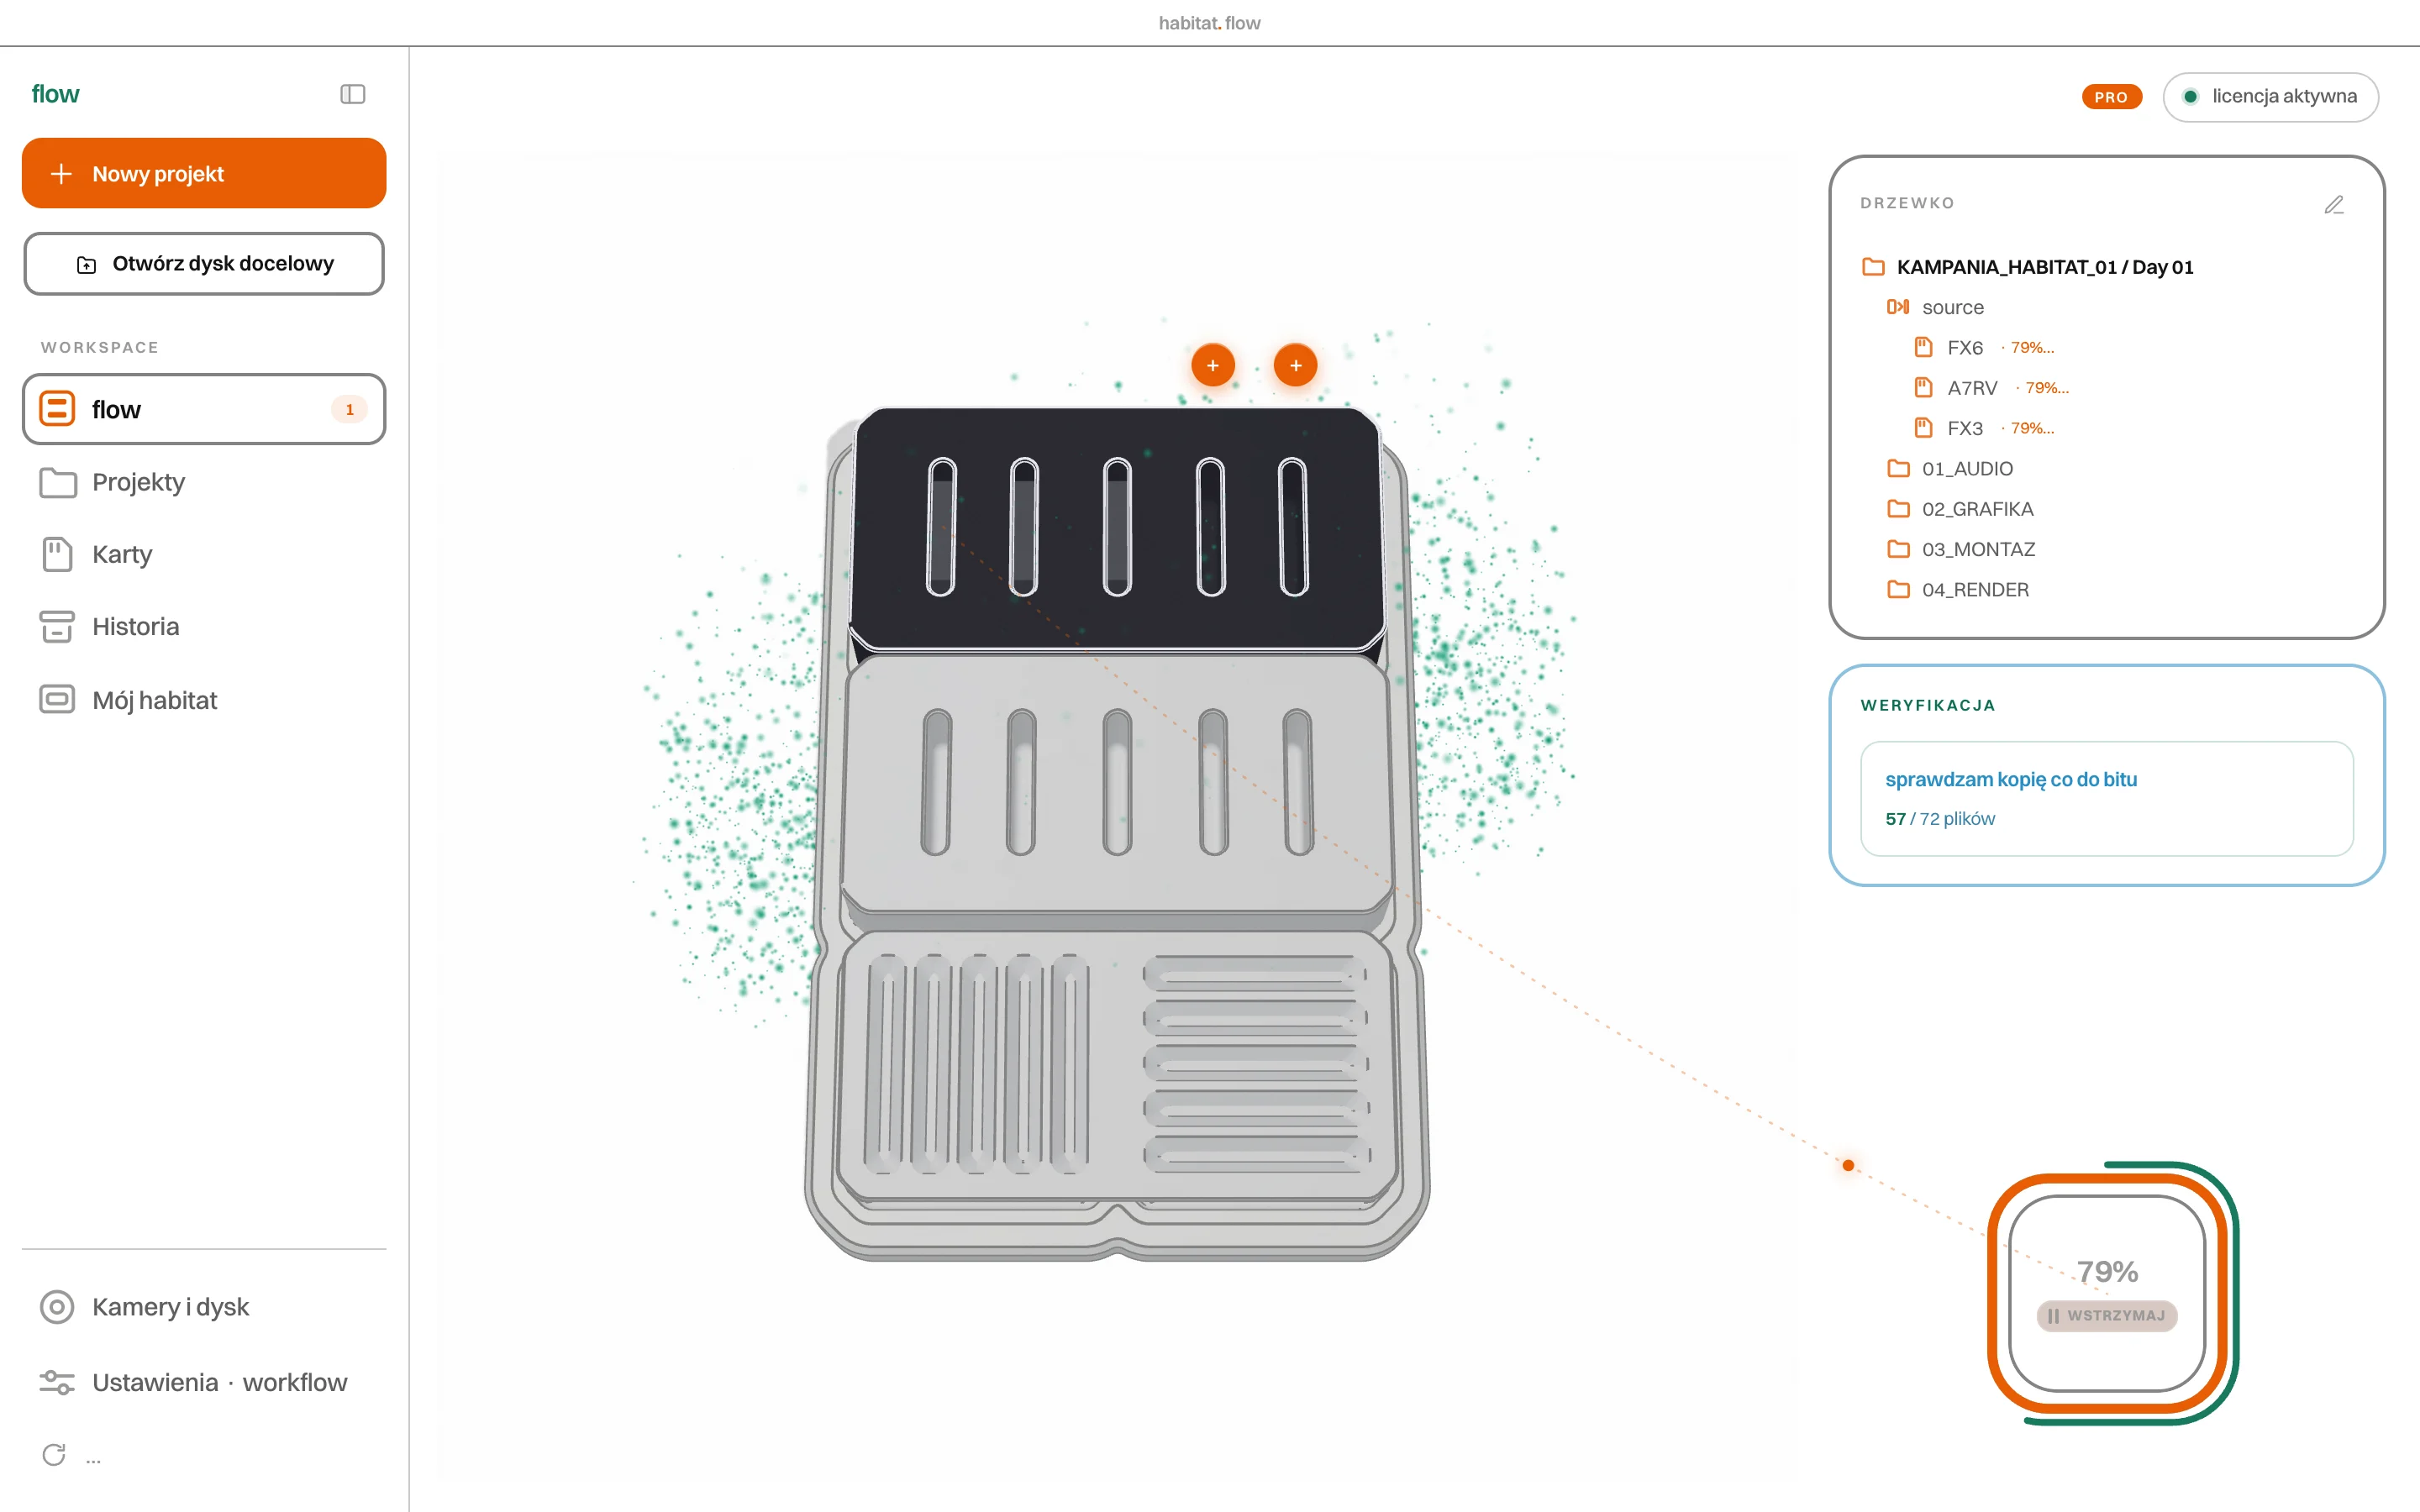Click the flow workspace orange icon
The height and width of the screenshot is (1512, 2420).
[x=58, y=409]
